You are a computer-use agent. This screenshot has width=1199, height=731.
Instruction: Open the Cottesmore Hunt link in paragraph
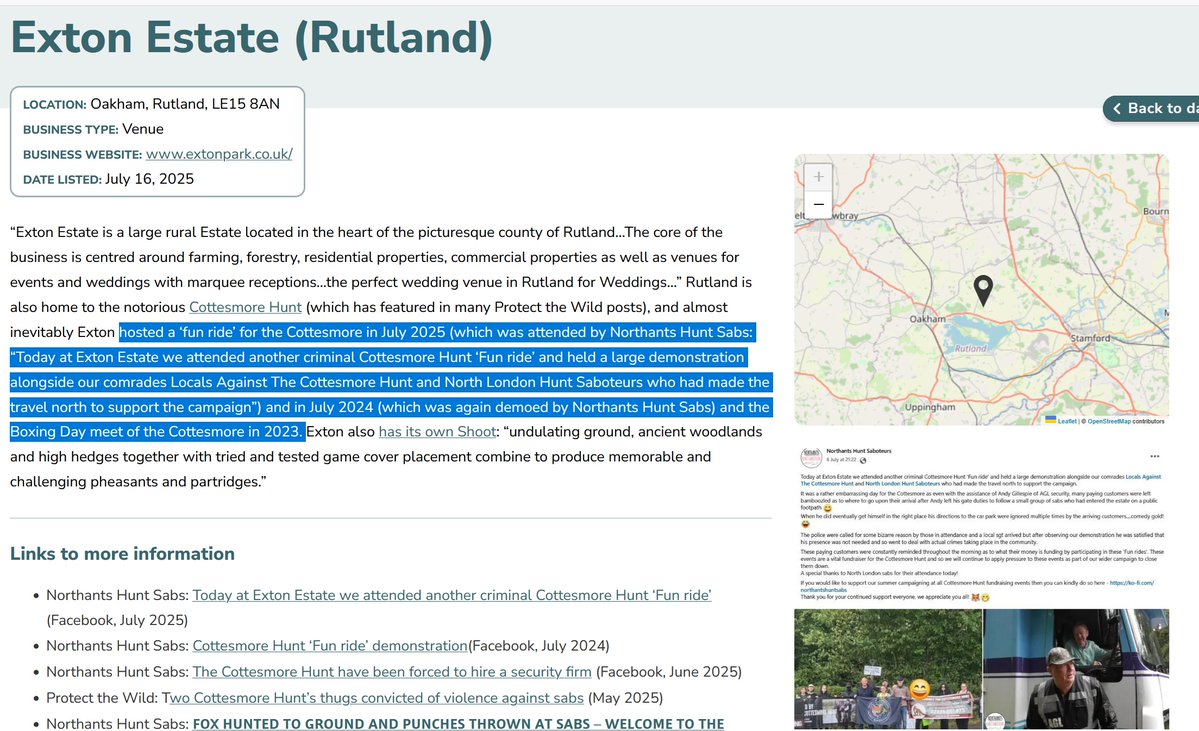[x=245, y=307]
